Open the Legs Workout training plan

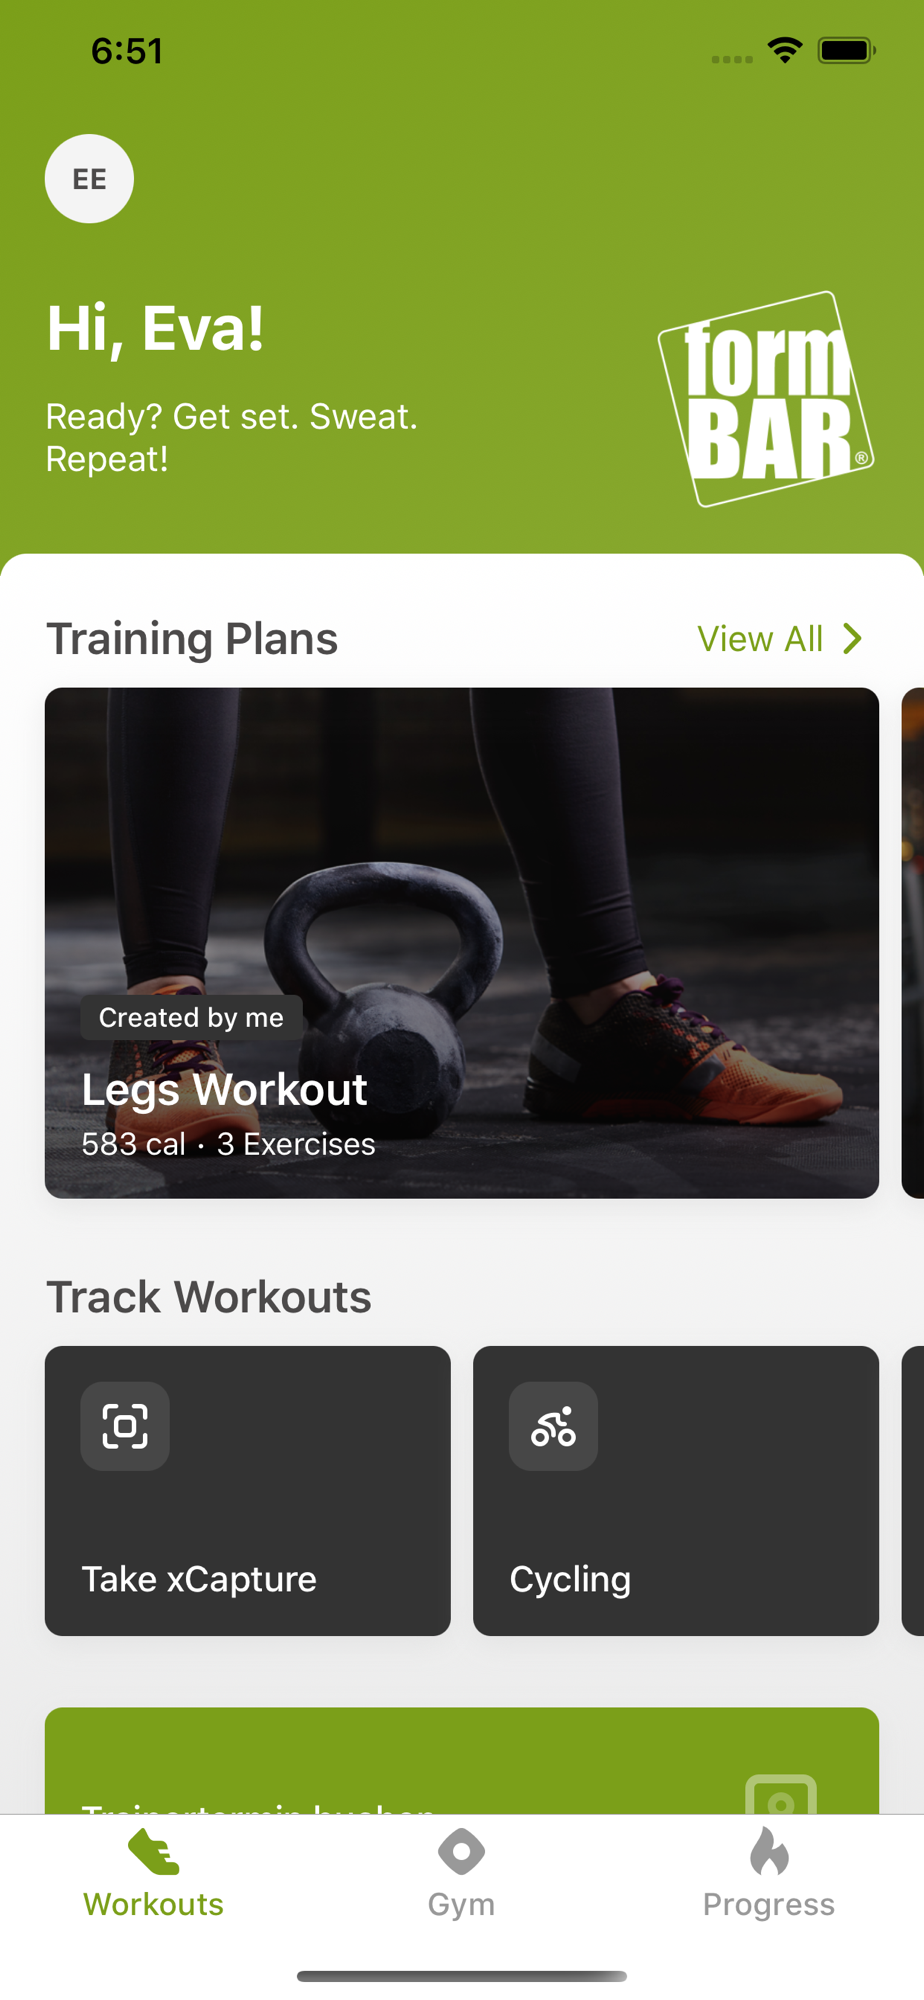click(462, 943)
